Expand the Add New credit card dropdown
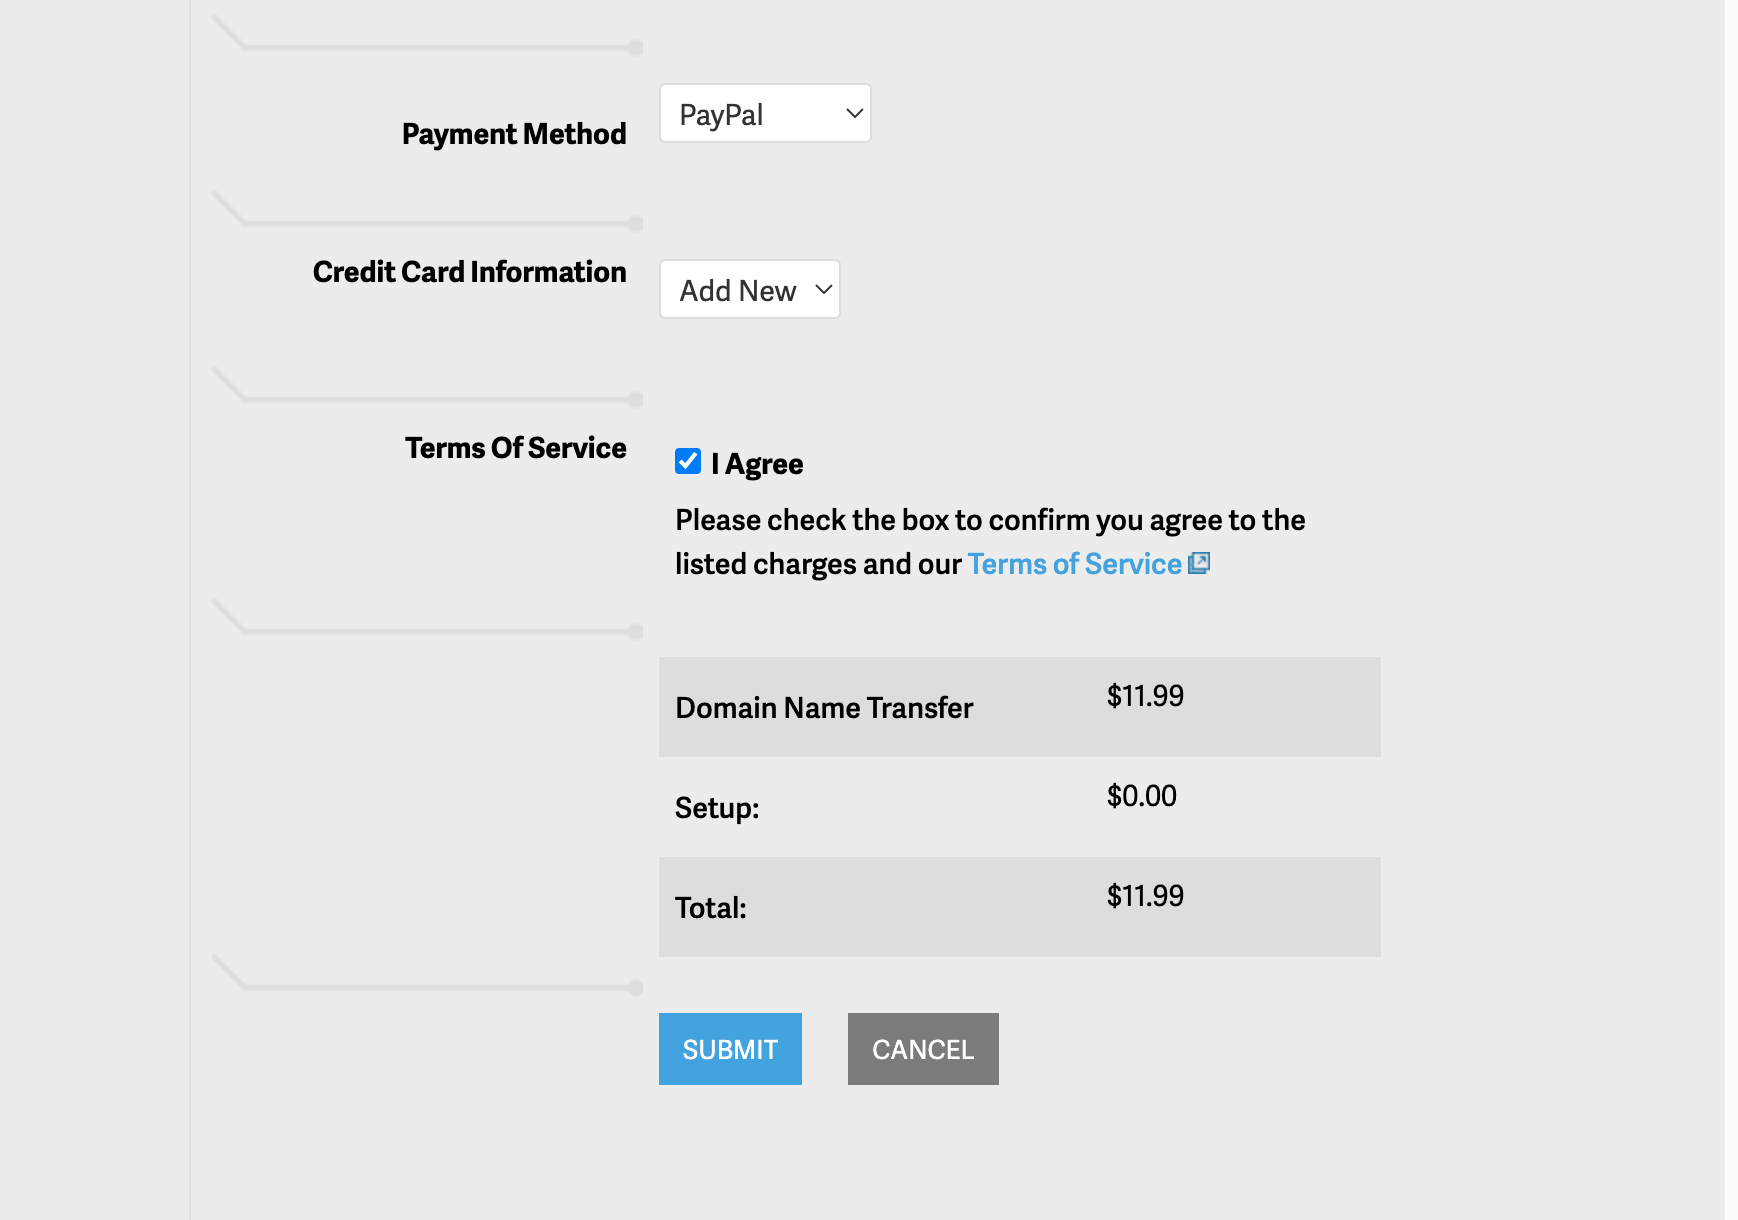 [x=748, y=290]
